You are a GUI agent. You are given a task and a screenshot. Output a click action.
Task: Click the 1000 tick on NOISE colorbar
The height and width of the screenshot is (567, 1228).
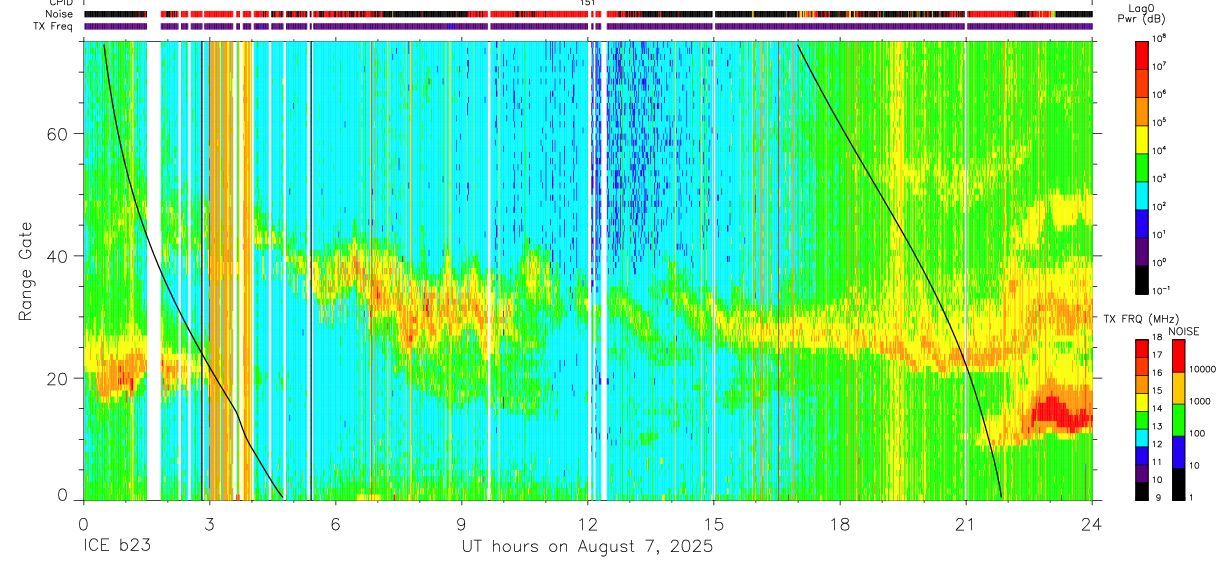1201,401
